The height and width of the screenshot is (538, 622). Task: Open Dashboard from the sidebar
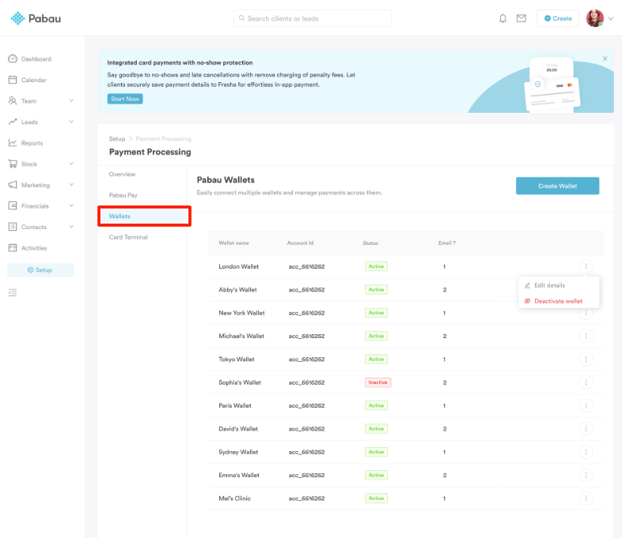[30, 59]
